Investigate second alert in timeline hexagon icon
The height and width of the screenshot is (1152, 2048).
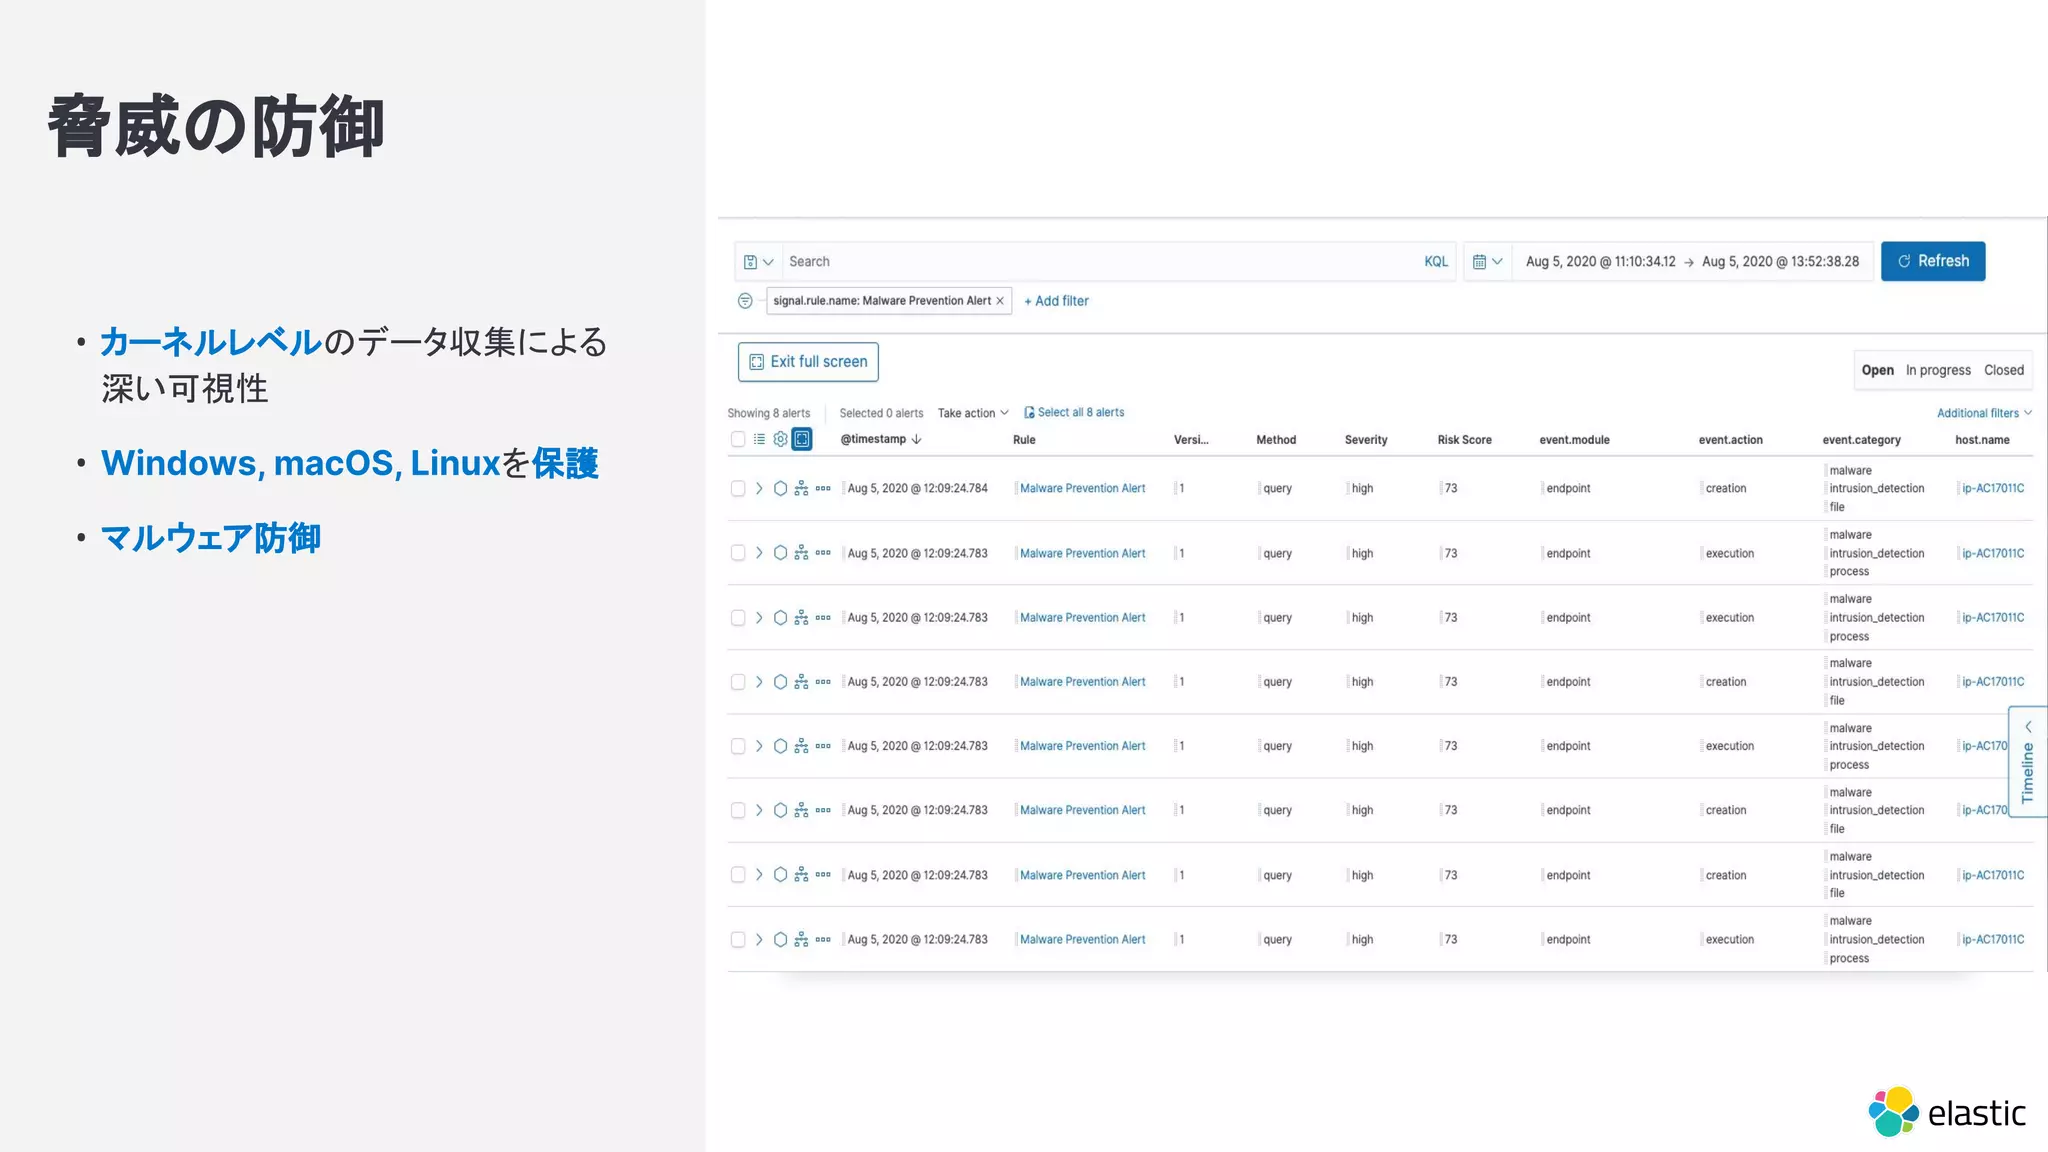[x=780, y=553]
